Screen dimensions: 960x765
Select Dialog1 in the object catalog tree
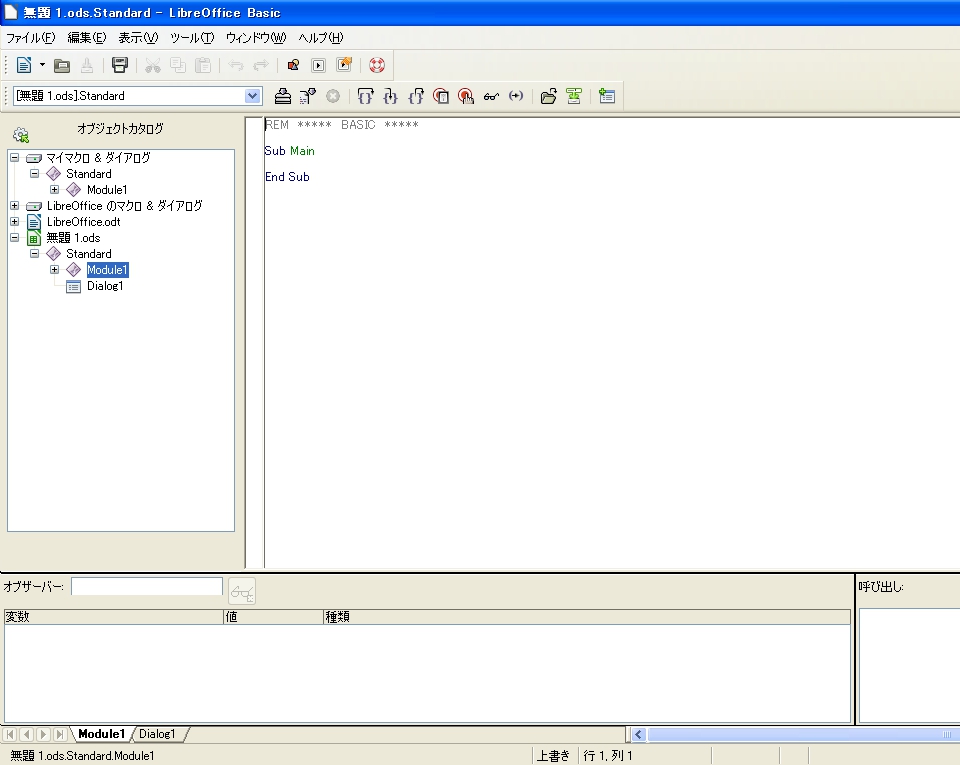point(104,286)
